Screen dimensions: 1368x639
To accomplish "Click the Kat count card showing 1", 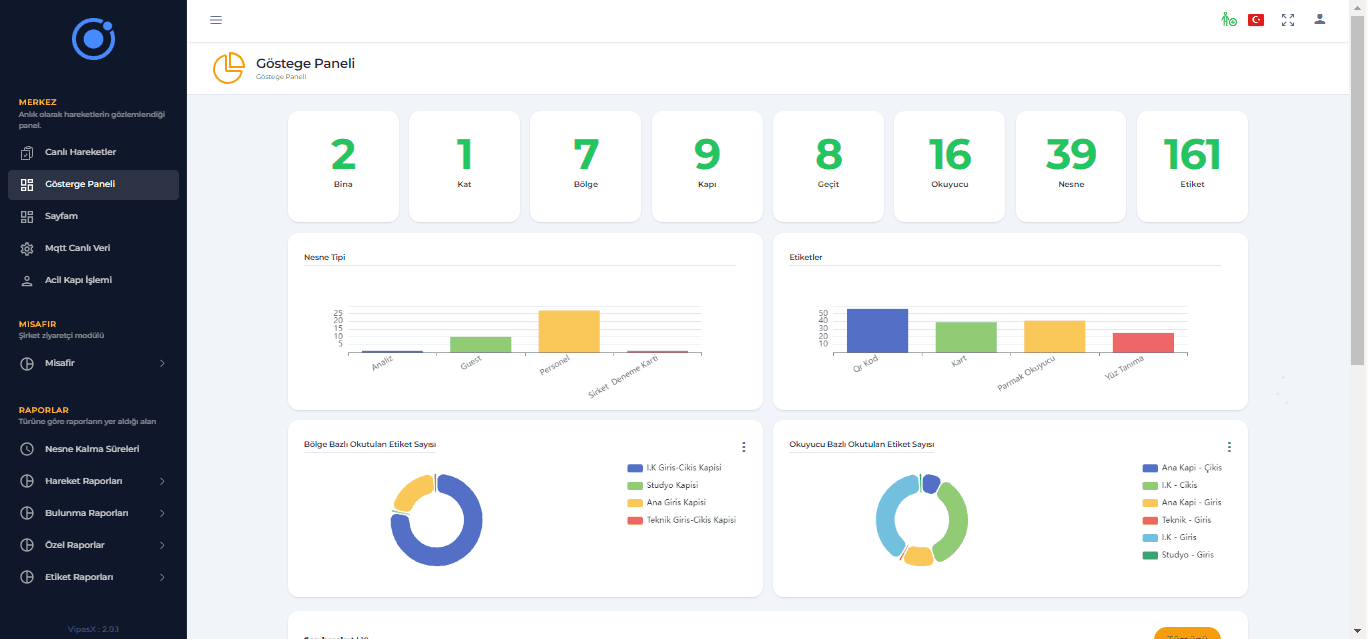I will [x=464, y=166].
